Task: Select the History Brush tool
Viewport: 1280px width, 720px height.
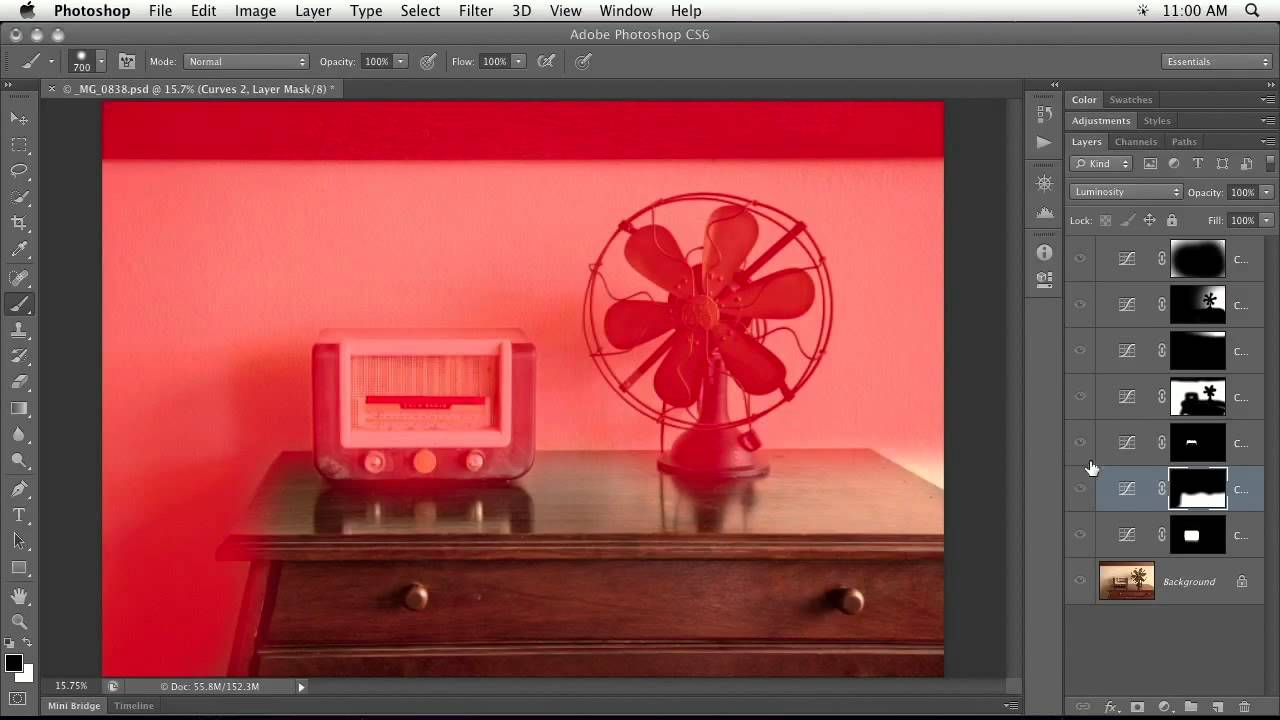Action: [x=19, y=356]
